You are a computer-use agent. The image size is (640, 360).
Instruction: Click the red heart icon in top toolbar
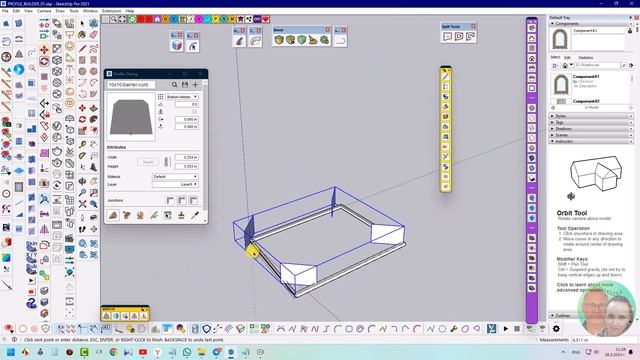[x=266, y=19]
